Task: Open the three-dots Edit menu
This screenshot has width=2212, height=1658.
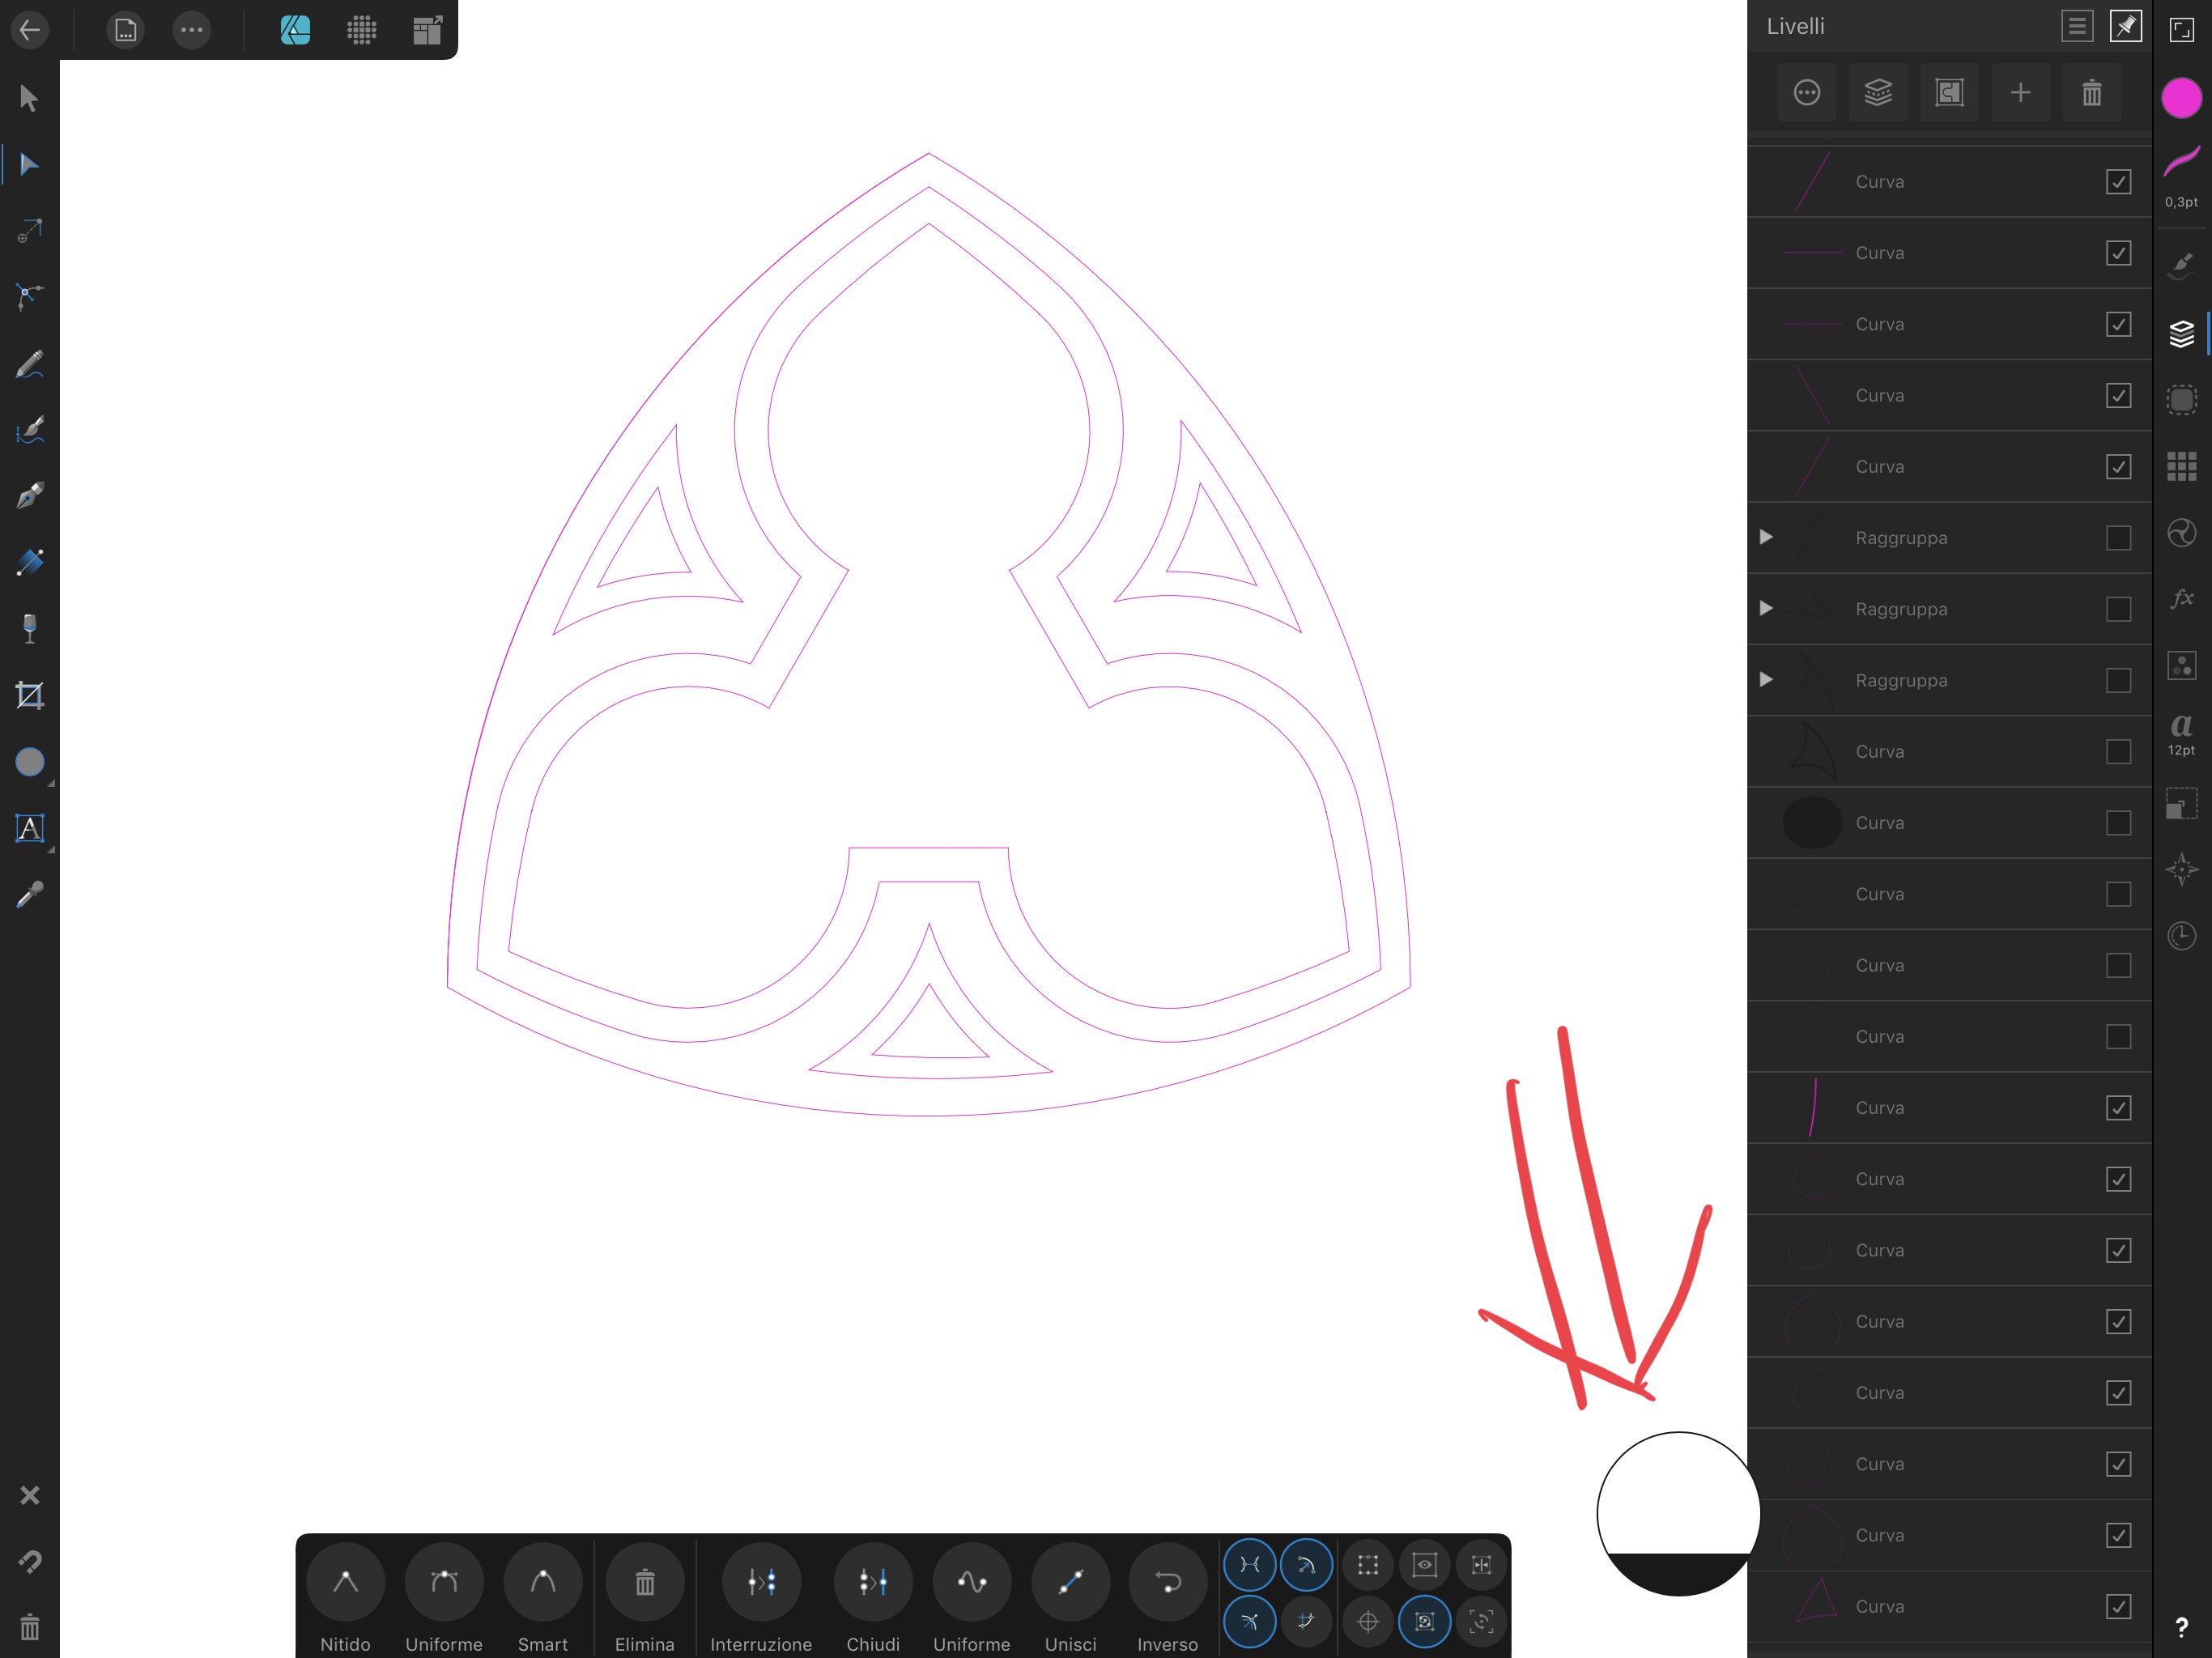Action: tap(191, 30)
